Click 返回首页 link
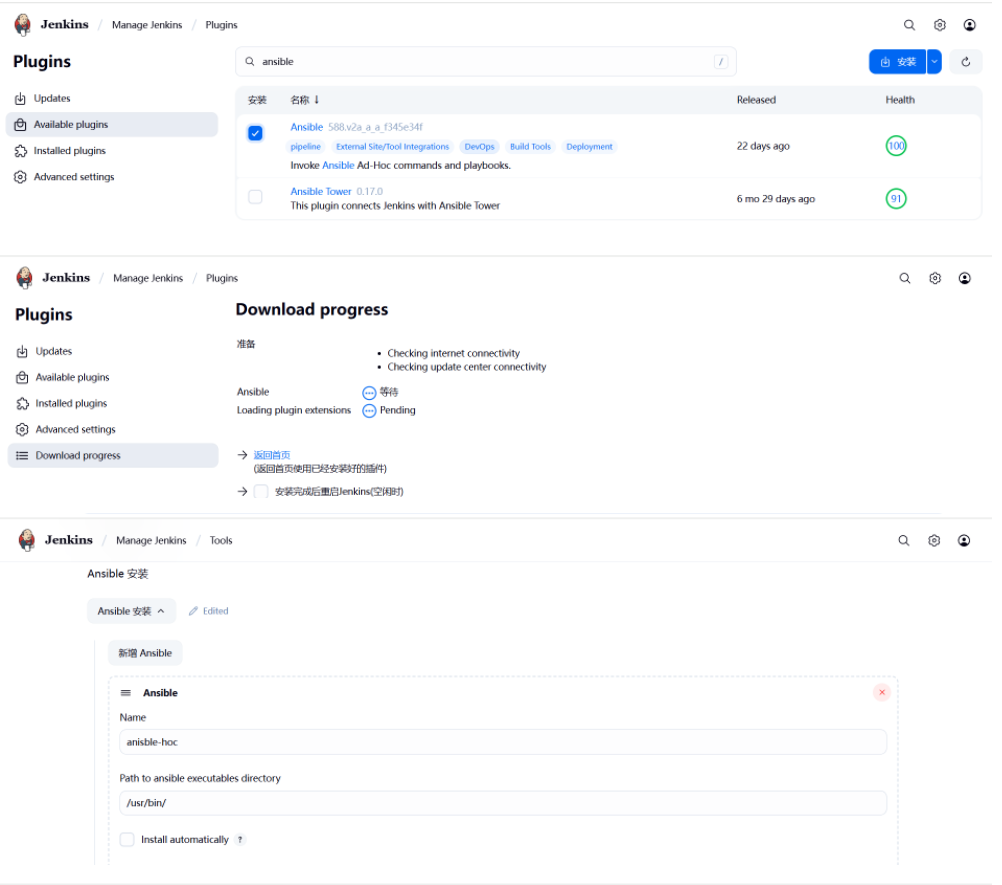Viewport: 1002px width, 885px height. 272,455
